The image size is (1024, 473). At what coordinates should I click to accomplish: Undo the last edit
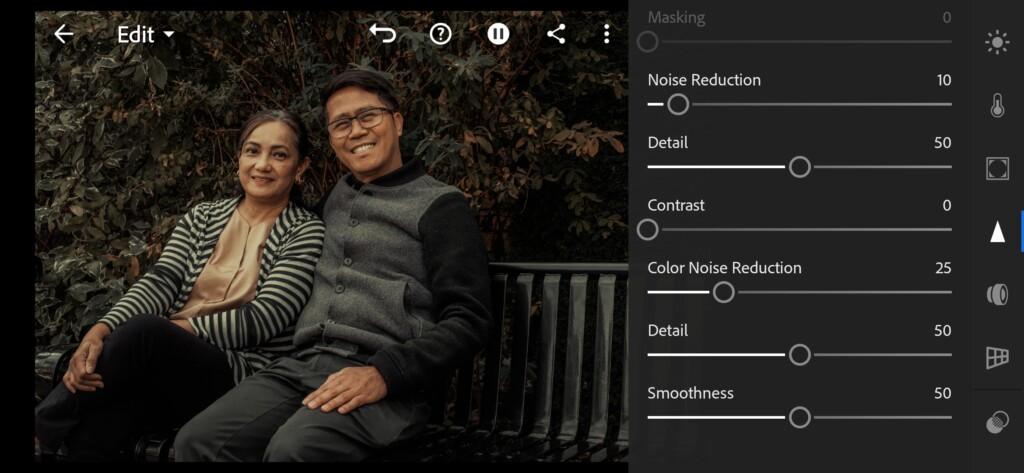coord(383,33)
